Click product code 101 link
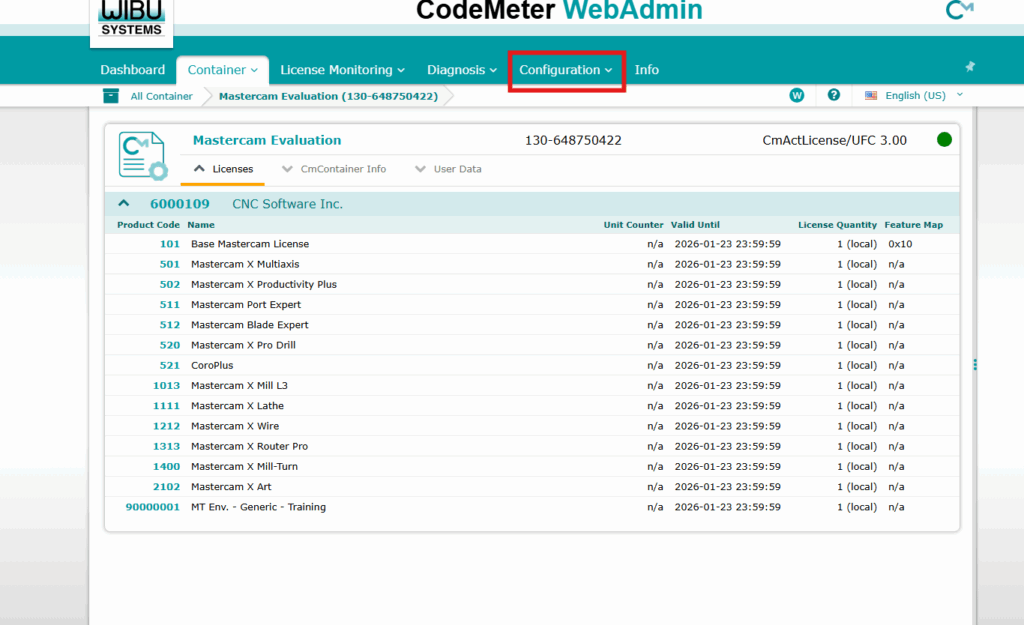The height and width of the screenshot is (625, 1024). pyautogui.click(x=169, y=244)
